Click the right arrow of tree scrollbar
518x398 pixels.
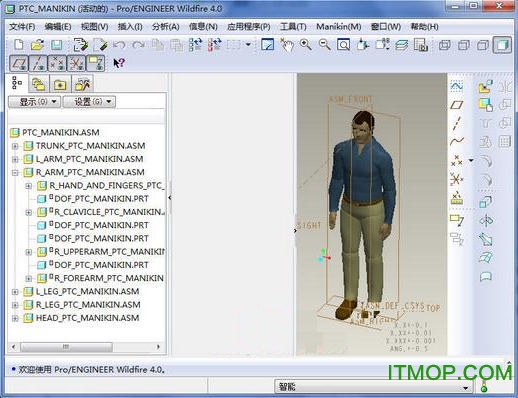tap(158, 347)
